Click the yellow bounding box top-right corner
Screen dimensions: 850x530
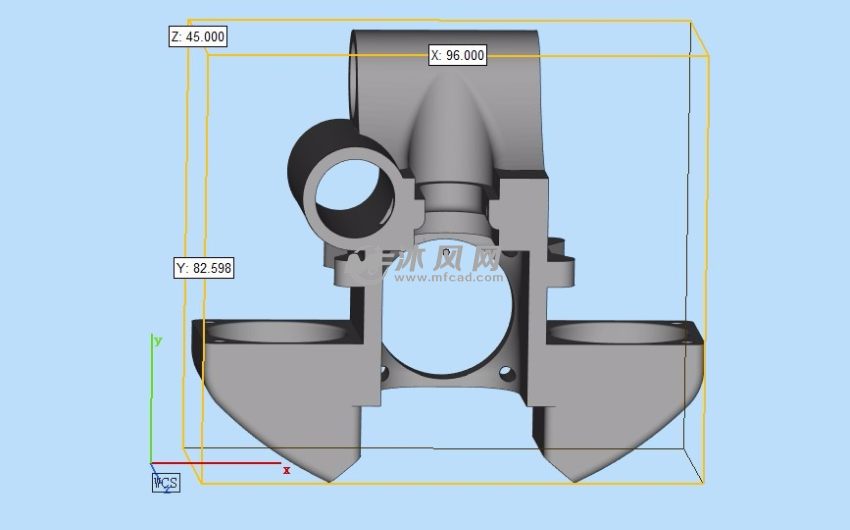tap(691, 22)
